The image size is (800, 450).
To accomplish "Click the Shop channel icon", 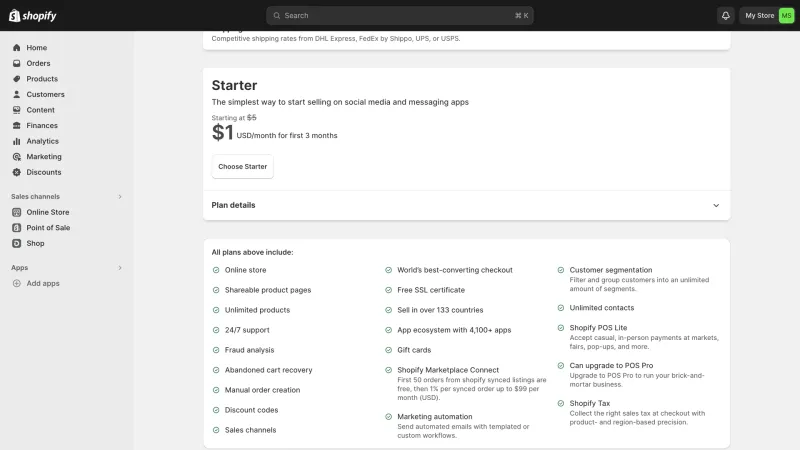I will point(16,243).
